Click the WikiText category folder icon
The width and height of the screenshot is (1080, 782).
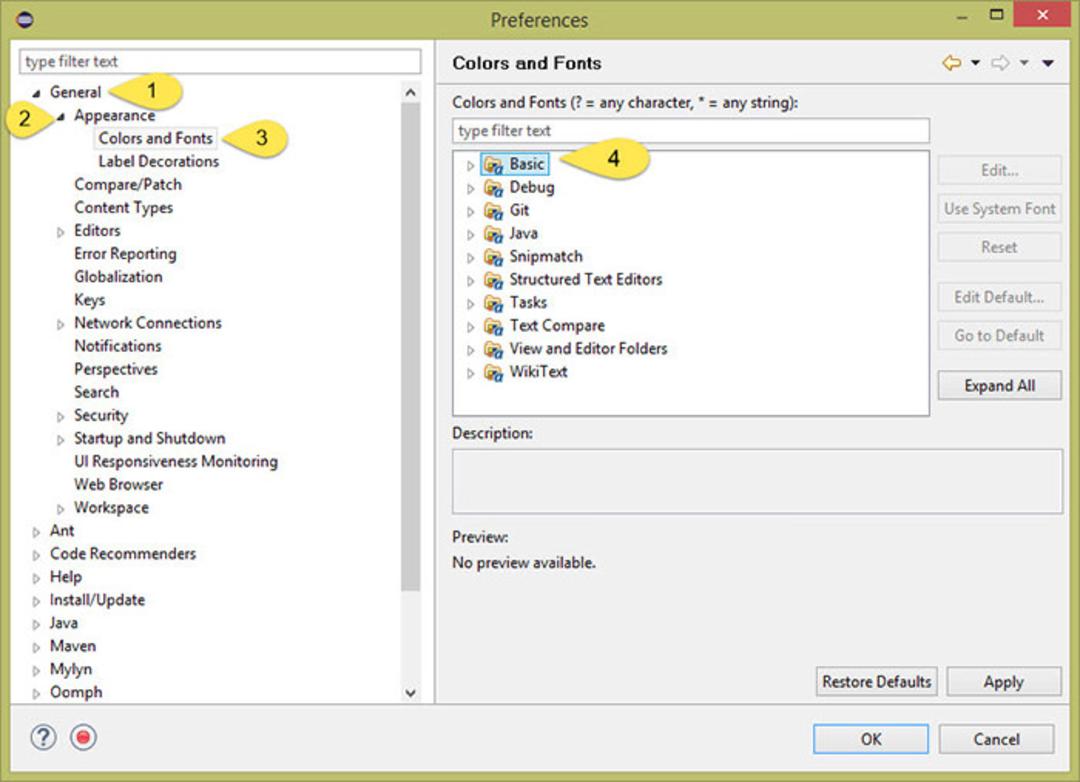(493, 373)
